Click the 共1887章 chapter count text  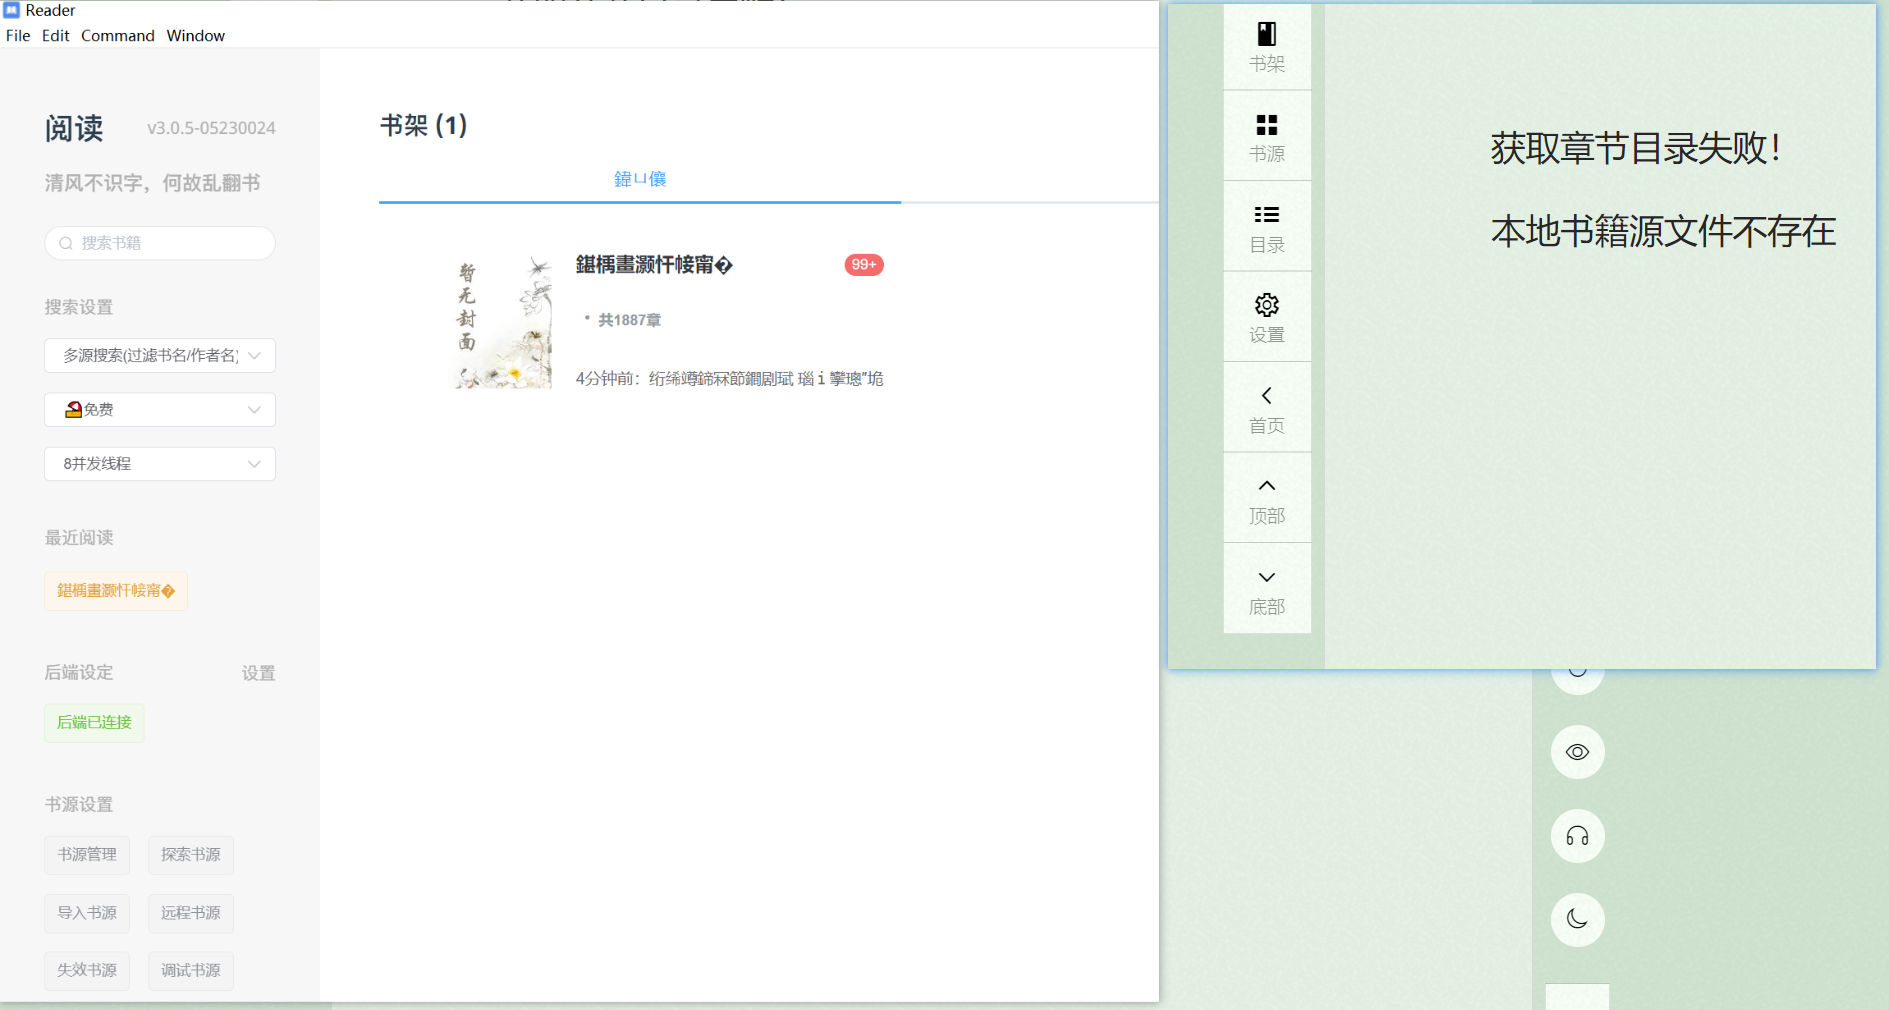pyautogui.click(x=629, y=320)
